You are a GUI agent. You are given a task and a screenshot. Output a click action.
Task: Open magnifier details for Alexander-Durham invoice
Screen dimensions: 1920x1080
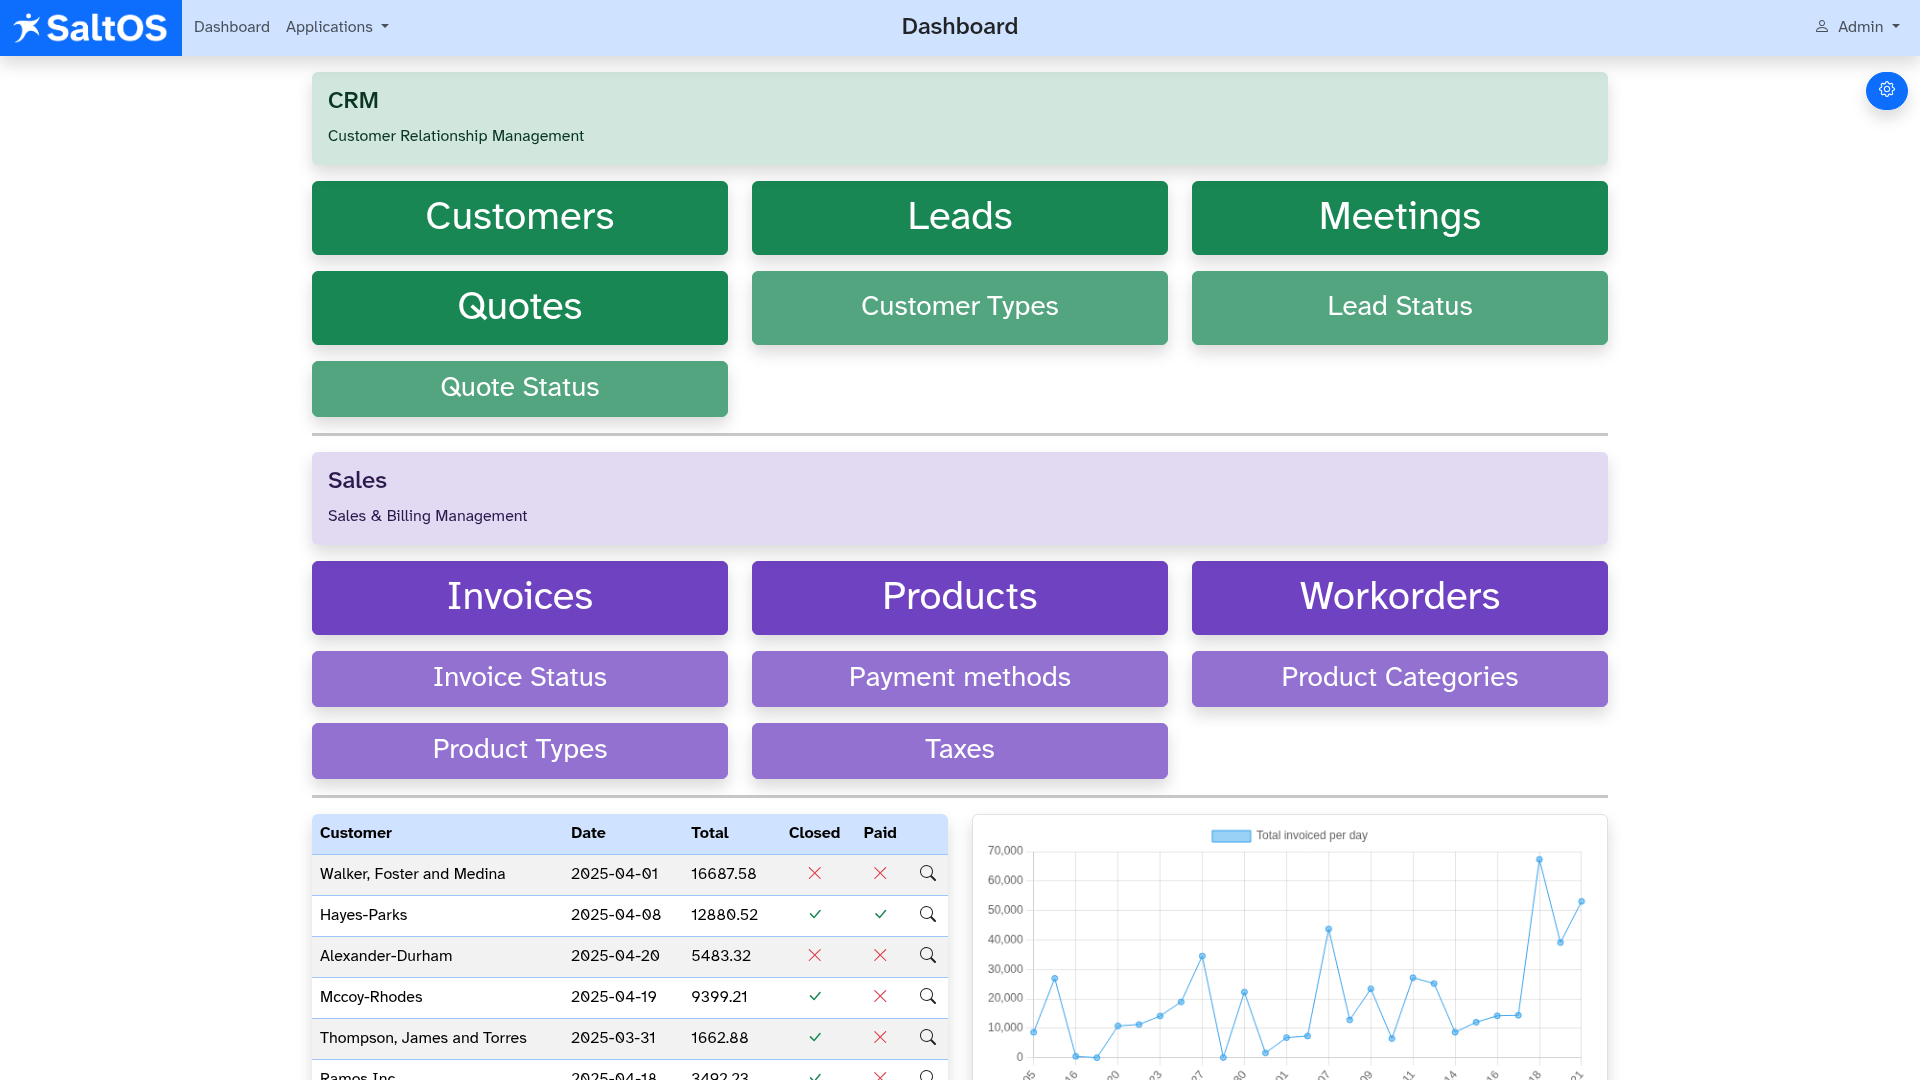[x=927, y=955]
